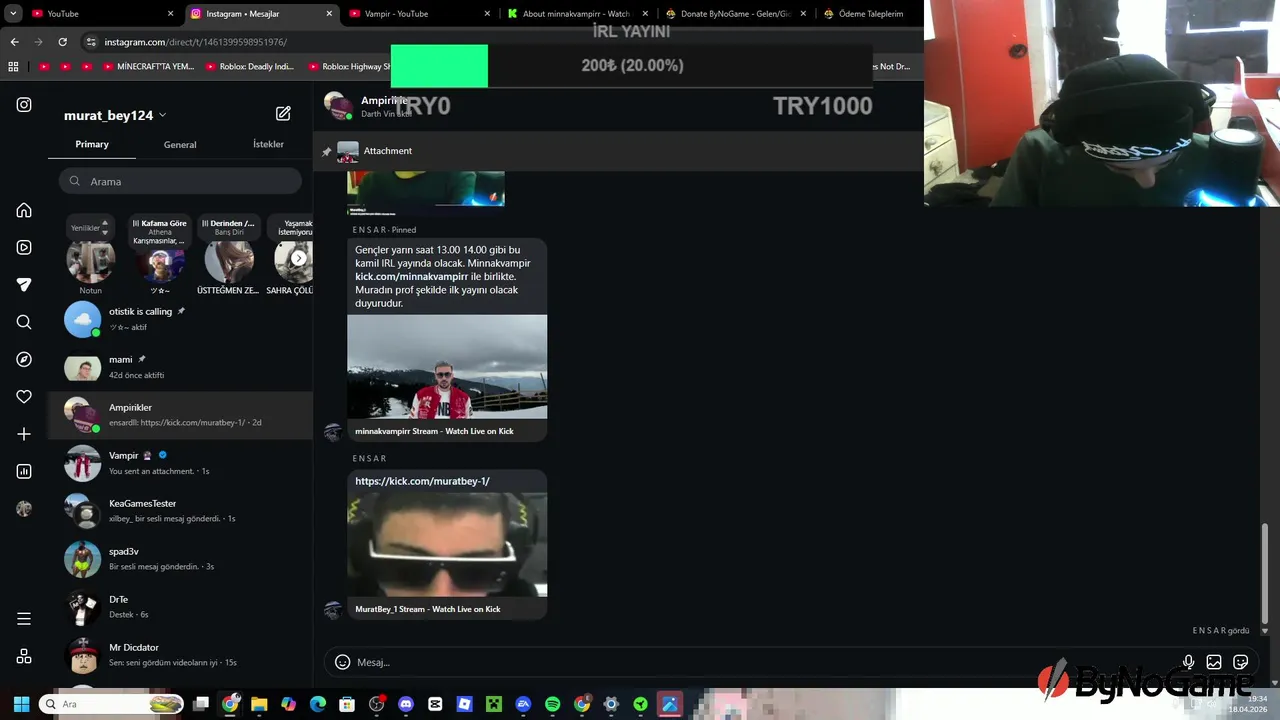This screenshot has width=1280, height=720.
Task: Open the Mr Dicdator conversation
Action: pos(181,655)
